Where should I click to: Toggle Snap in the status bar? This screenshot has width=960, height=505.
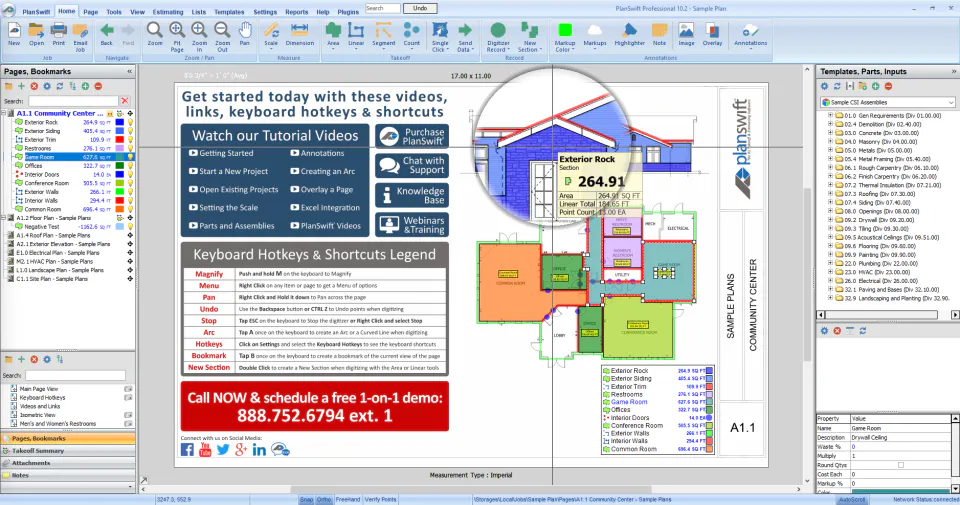pos(306,499)
